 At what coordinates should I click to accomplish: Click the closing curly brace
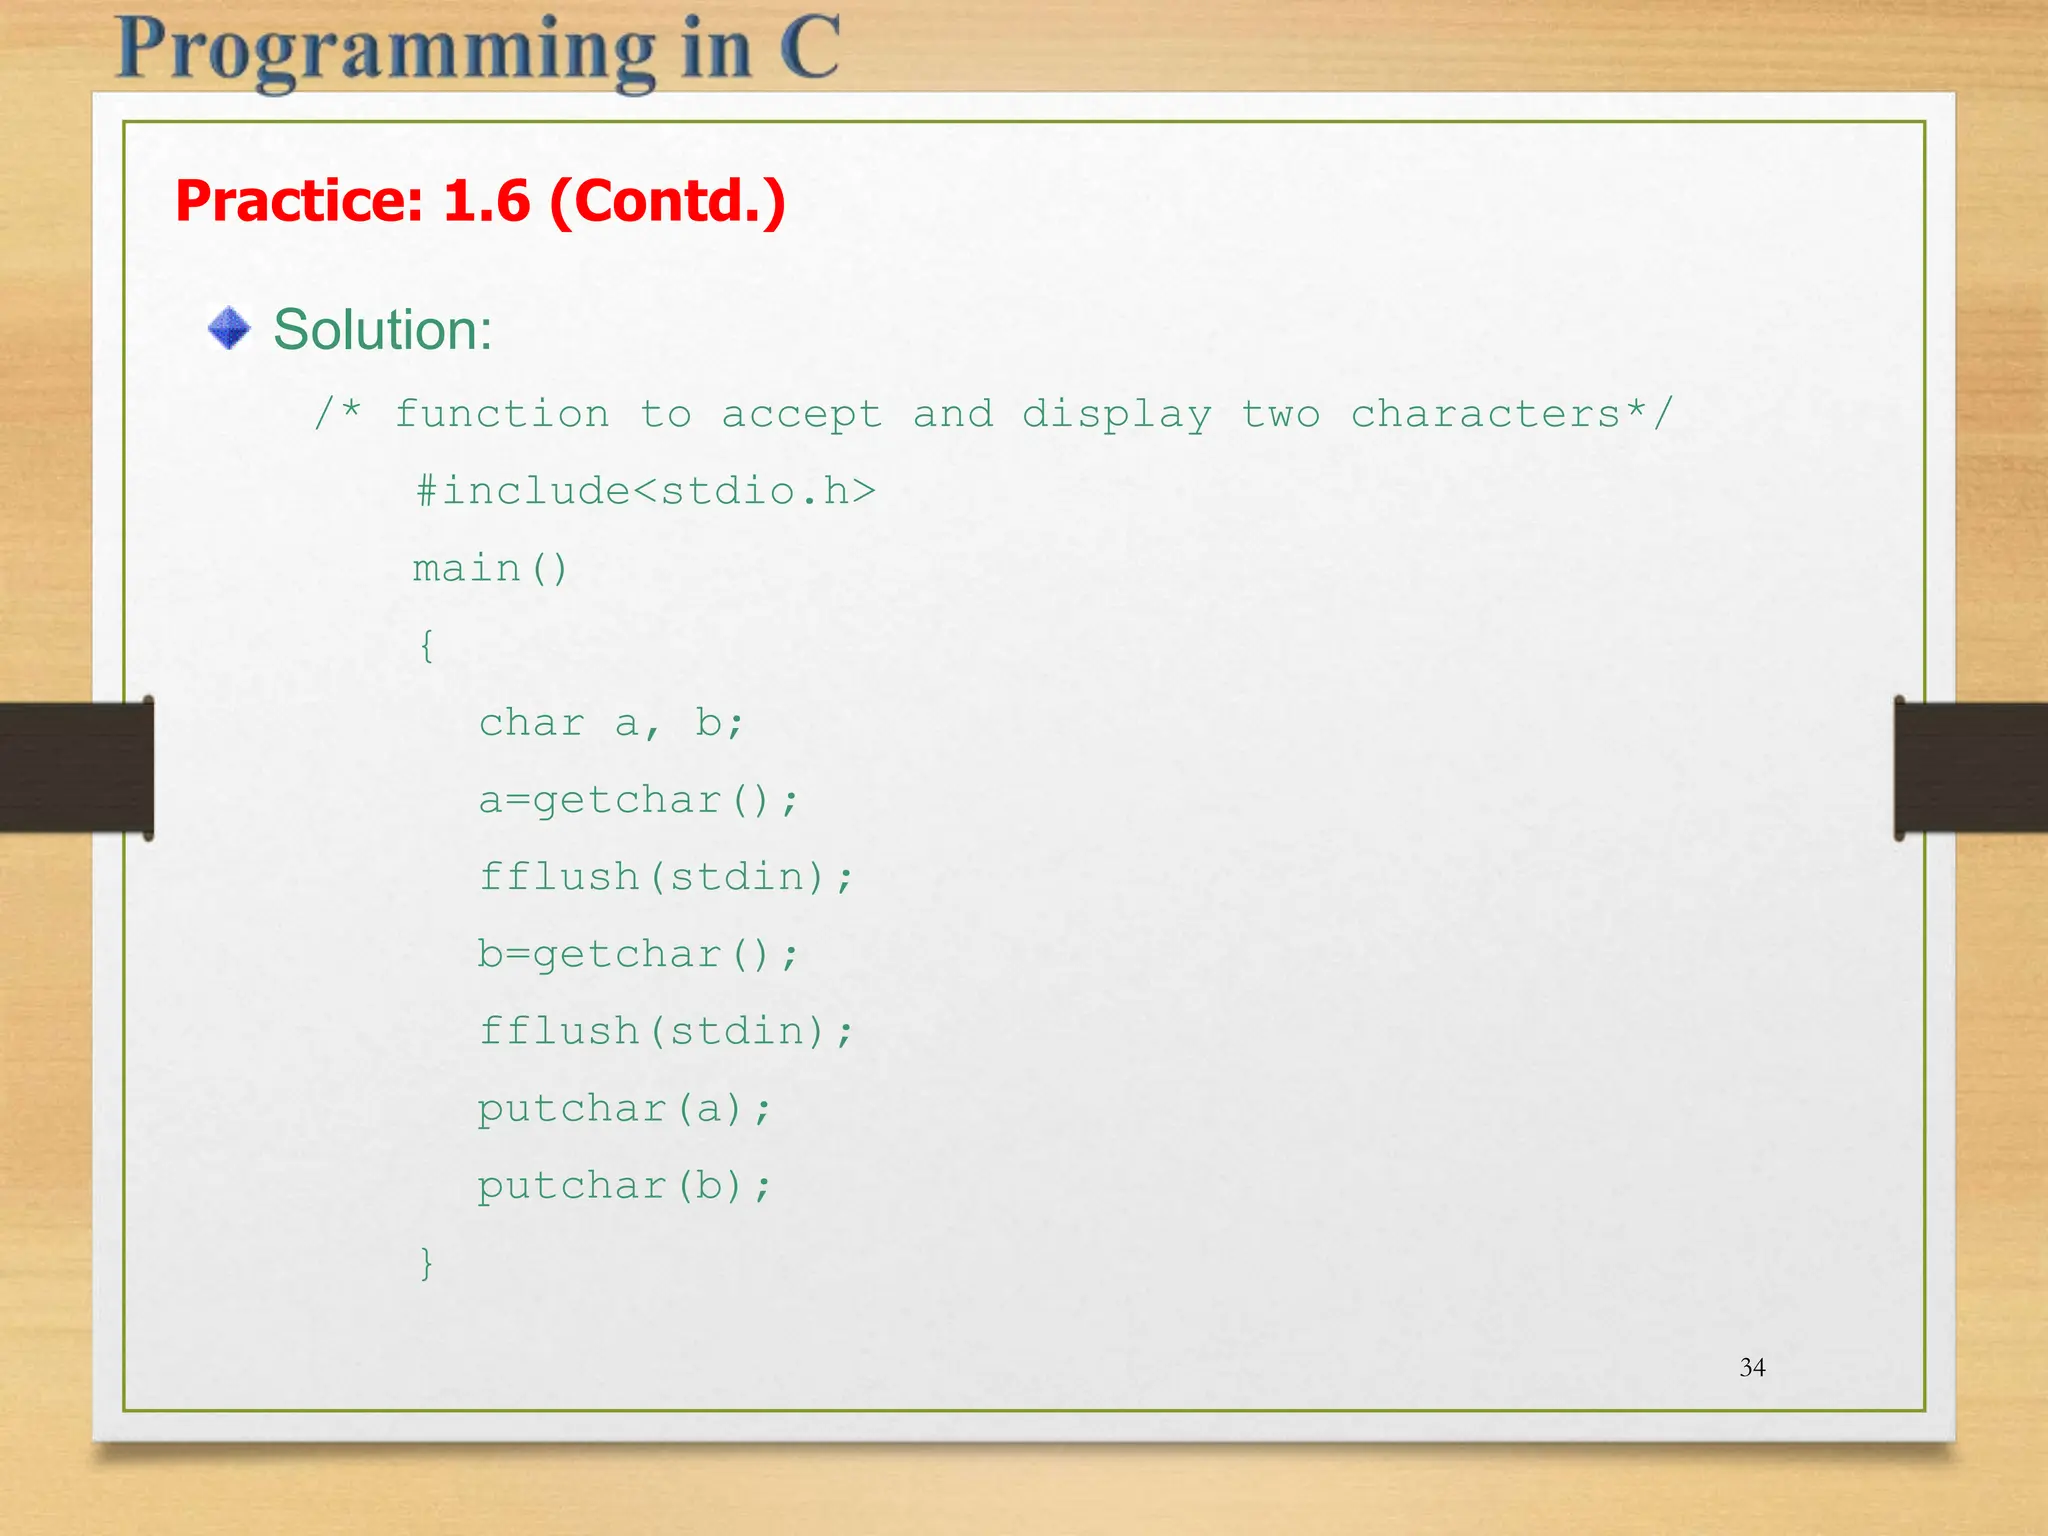426,1262
